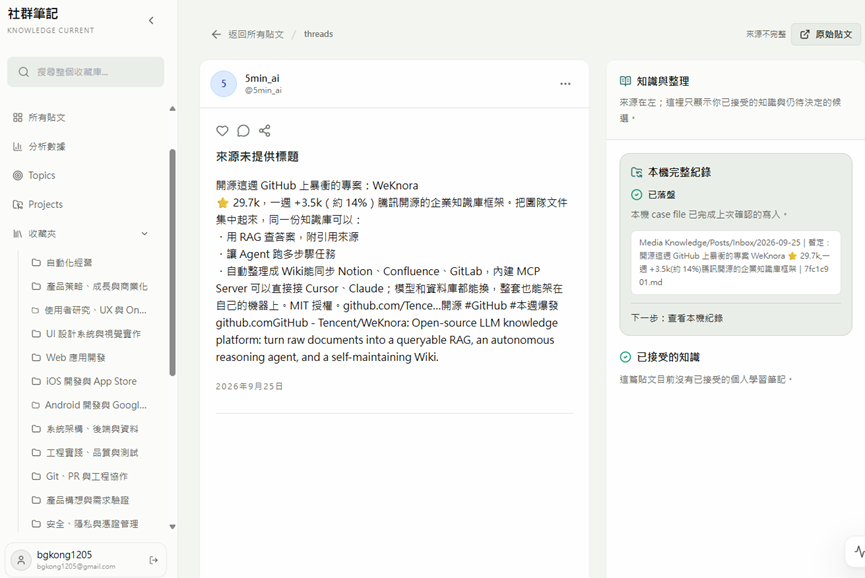The width and height of the screenshot is (865, 578).
Task: Collapse the 收藏夾 folder list
Action: tap(145, 234)
